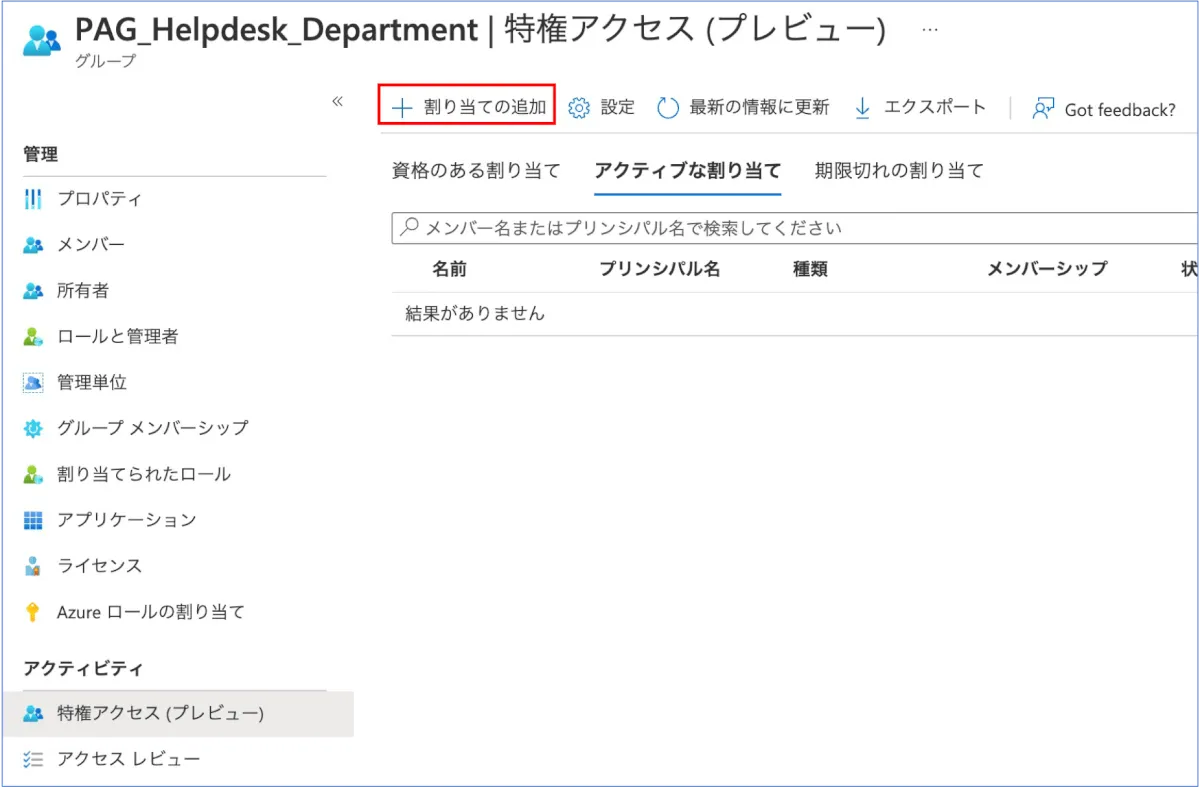
Task: Click the refresh icon for 最新の情報に更新
Action: pyautogui.click(x=668, y=108)
